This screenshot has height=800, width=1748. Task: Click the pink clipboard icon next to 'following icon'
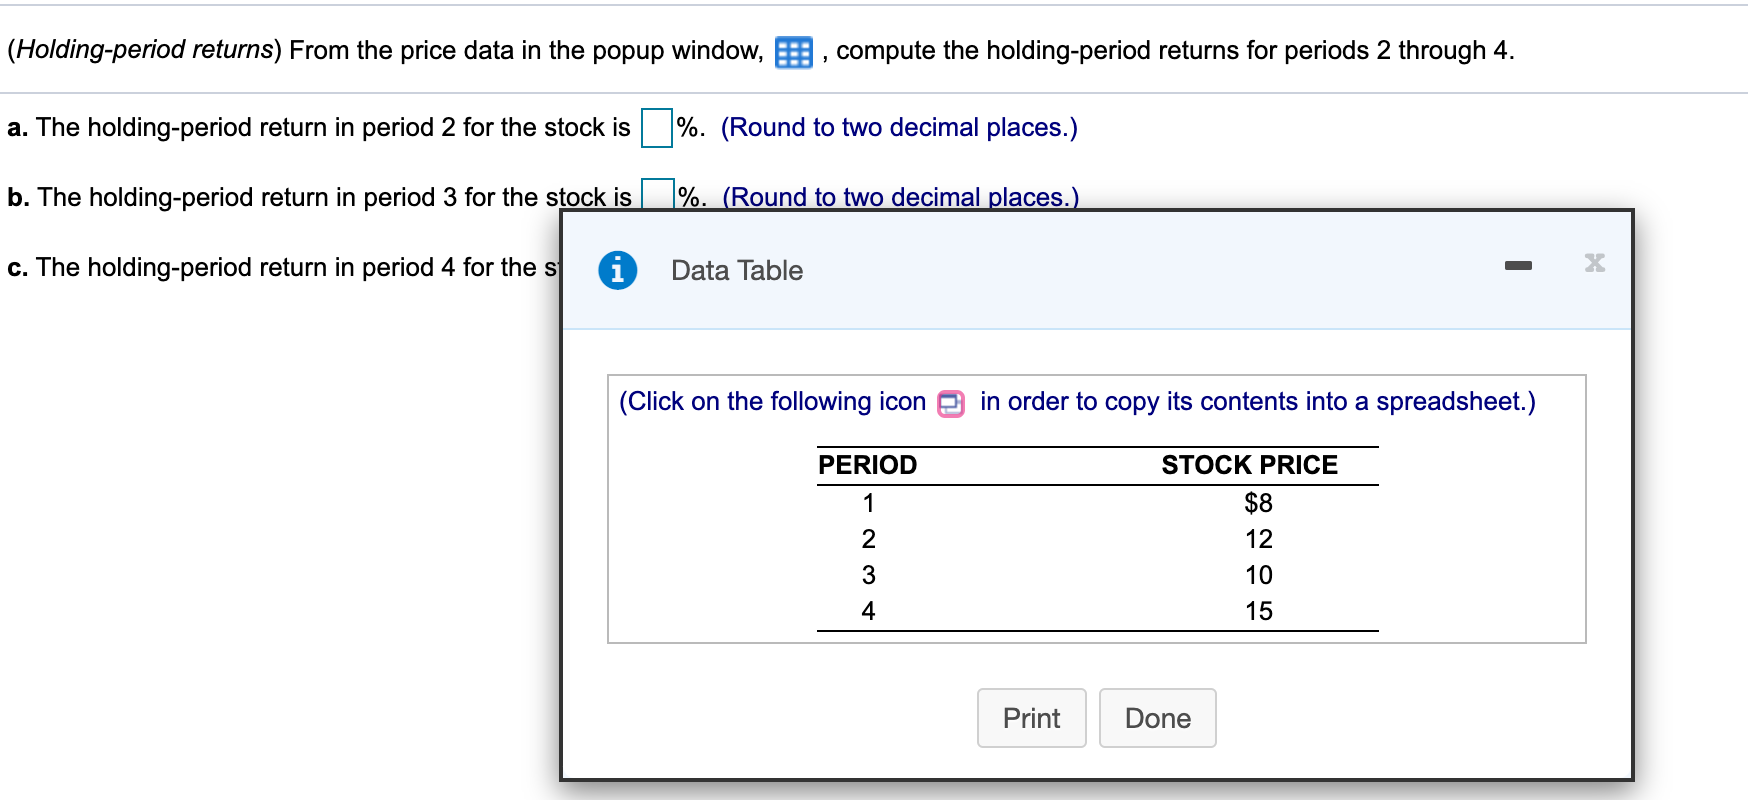point(950,403)
